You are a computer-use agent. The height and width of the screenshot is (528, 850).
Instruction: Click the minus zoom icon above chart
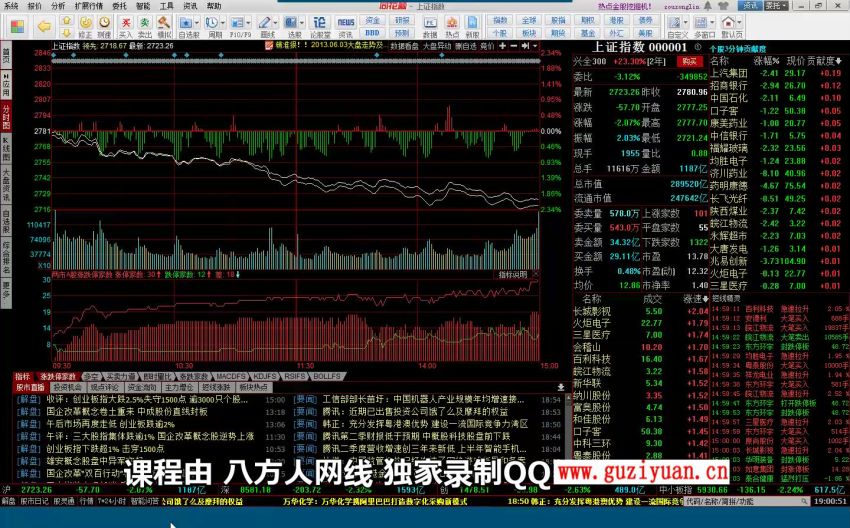point(514,46)
